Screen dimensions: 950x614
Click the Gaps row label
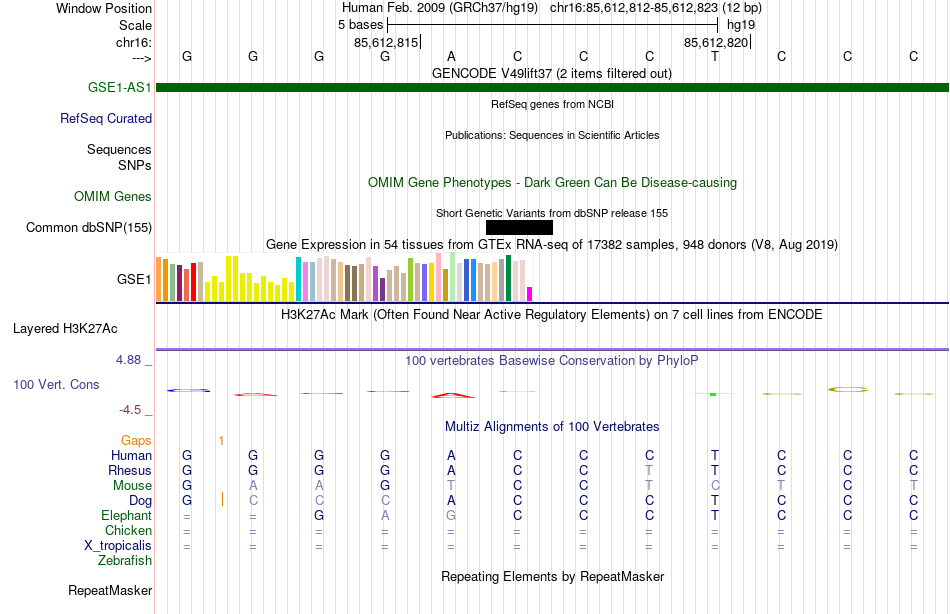pos(136,441)
